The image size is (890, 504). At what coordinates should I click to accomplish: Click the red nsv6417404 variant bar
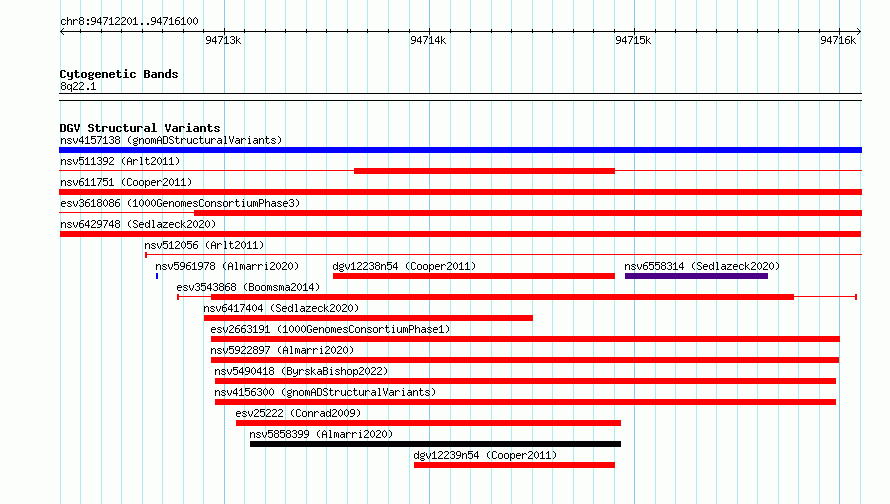(368, 318)
